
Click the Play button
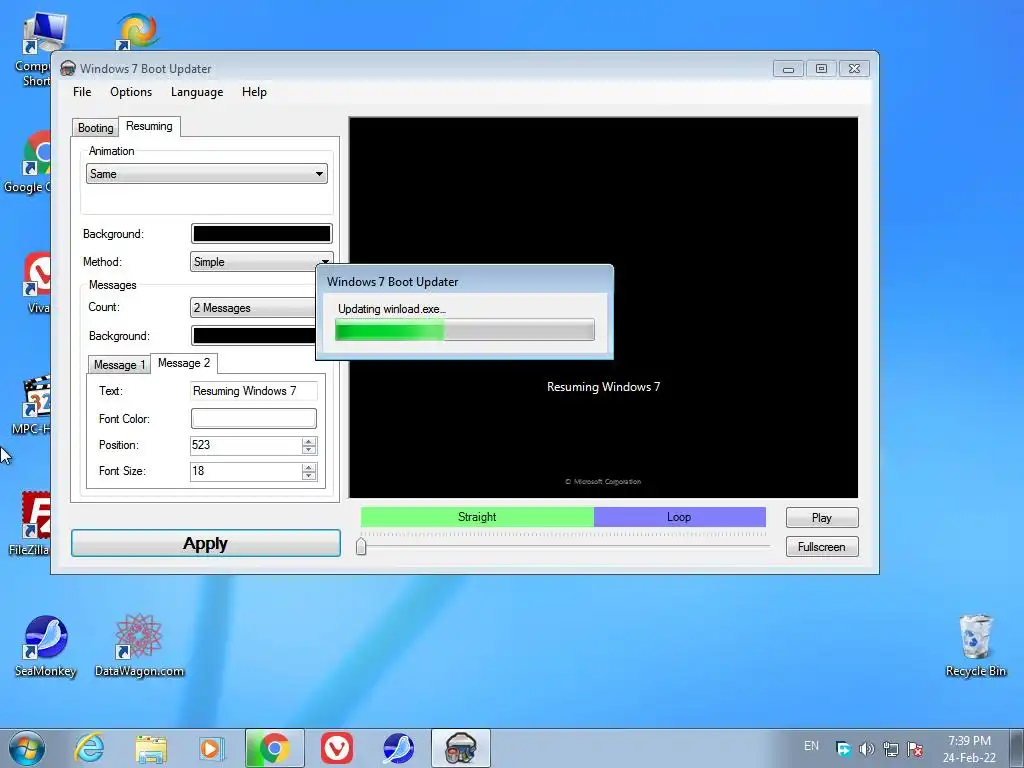click(x=822, y=518)
